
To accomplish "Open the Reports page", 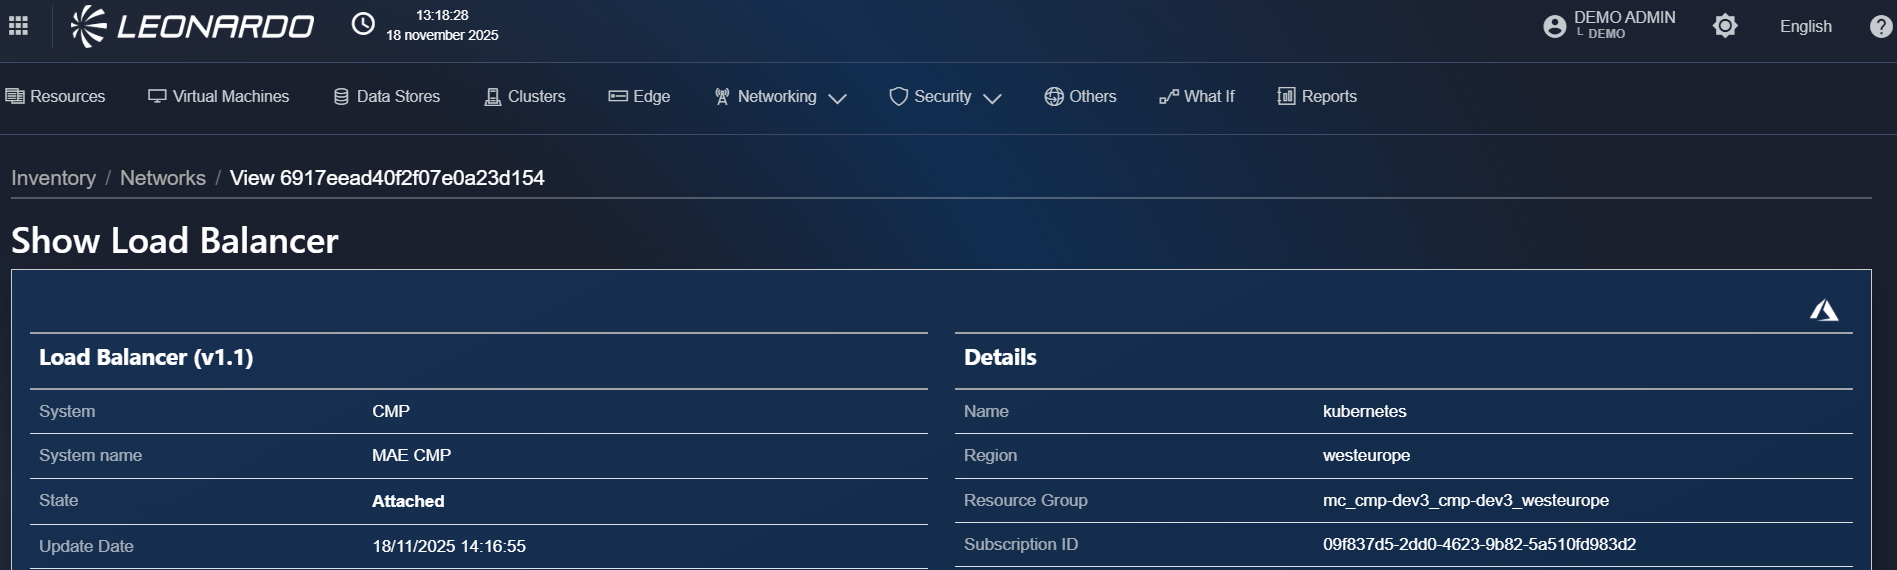I will pyautogui.click(x=1317, y=97).
